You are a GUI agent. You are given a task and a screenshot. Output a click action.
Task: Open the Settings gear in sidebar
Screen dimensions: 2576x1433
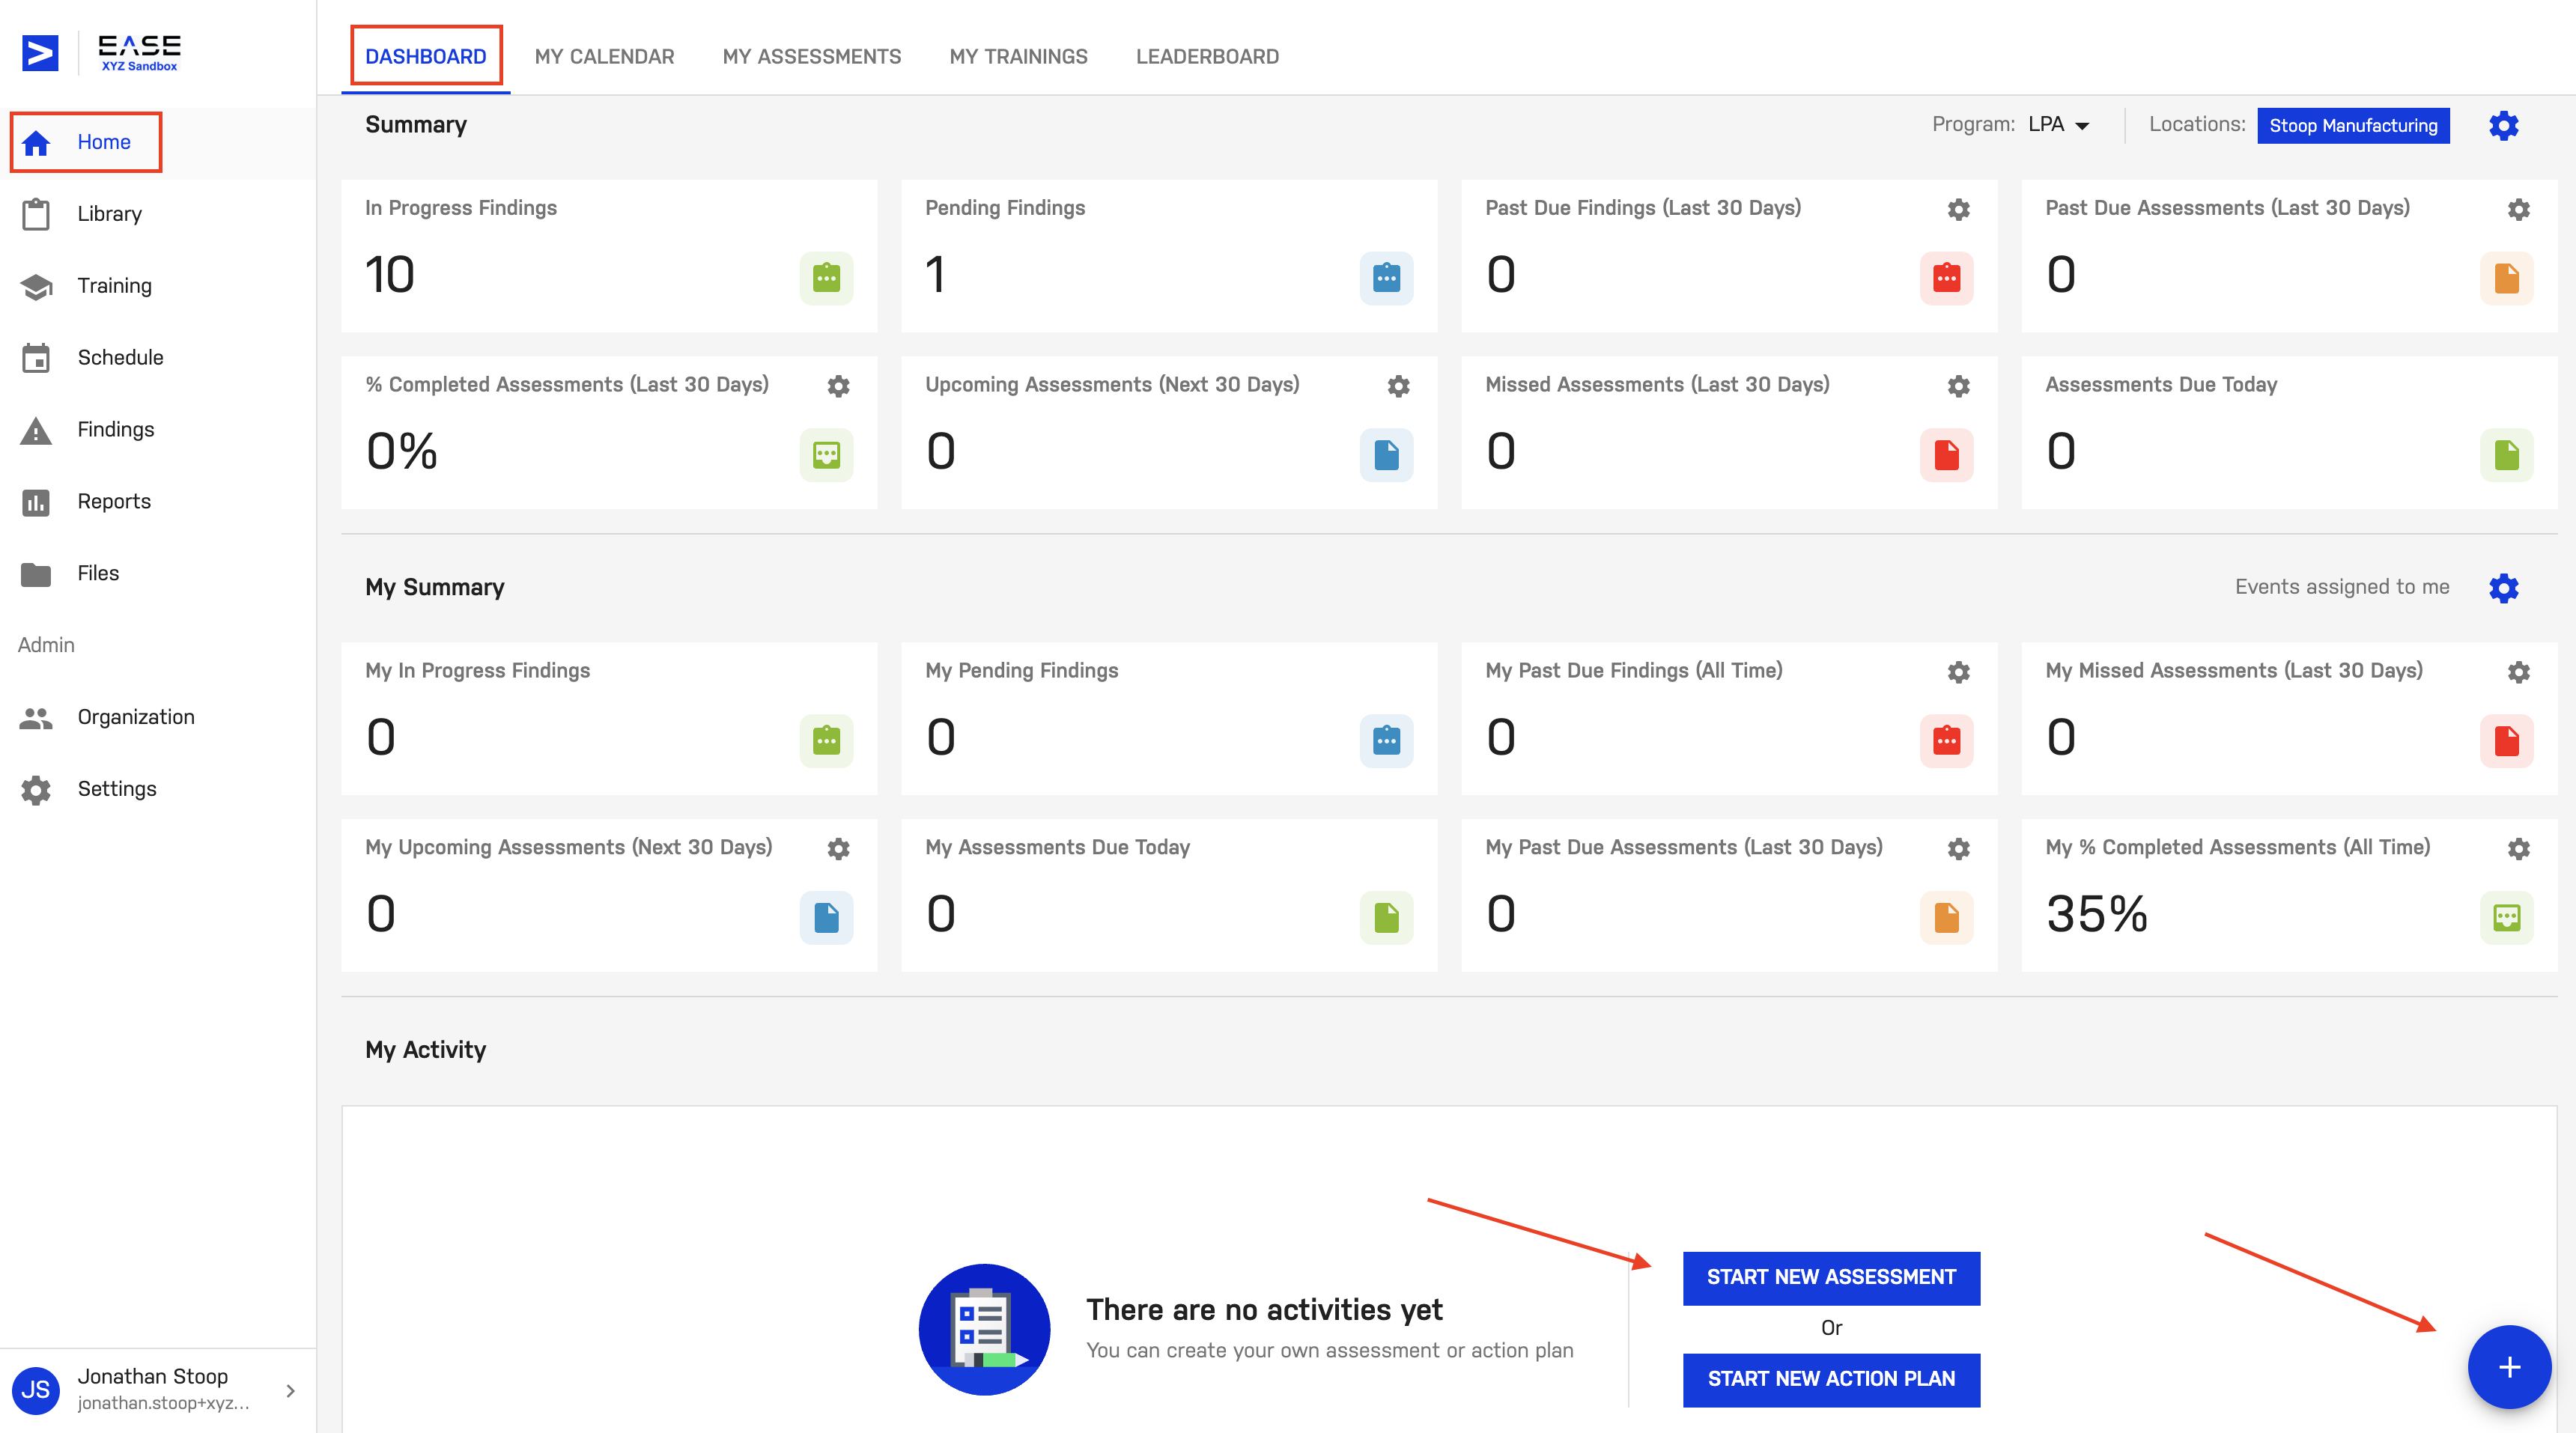pyautogui.click(x=36, y=790)
